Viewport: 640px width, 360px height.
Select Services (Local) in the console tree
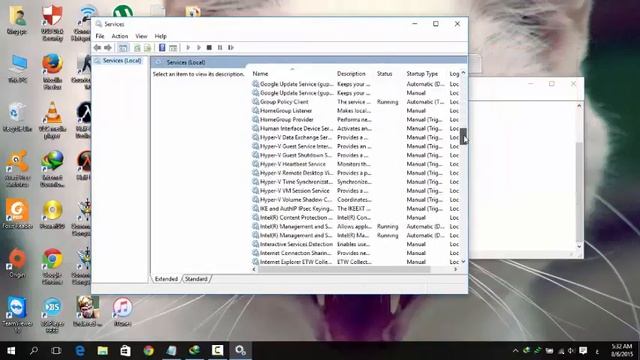119,60
